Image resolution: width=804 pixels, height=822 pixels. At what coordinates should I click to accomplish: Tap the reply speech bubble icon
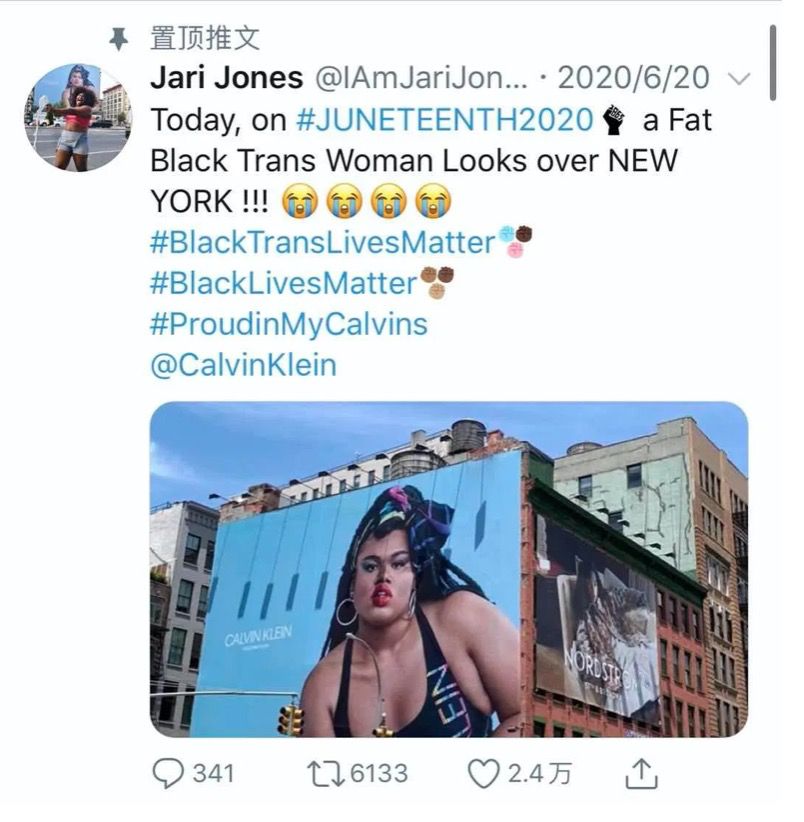pos(168,774)
